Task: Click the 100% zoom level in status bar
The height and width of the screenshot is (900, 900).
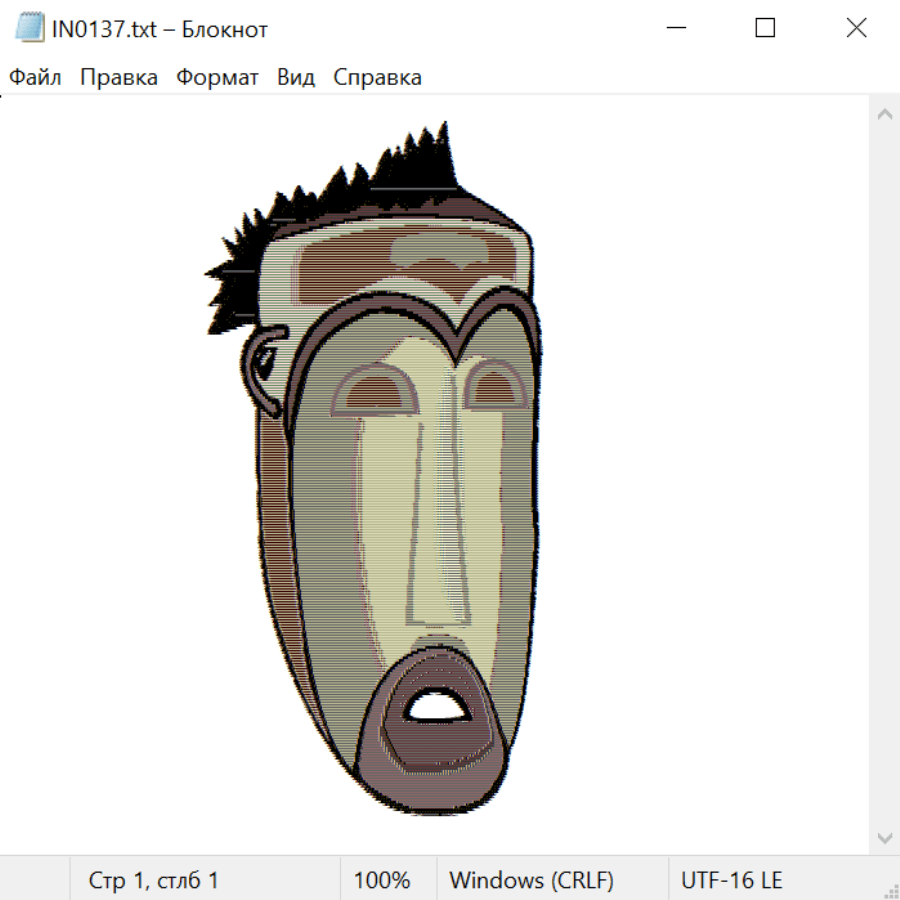Action: click(382, 881)
